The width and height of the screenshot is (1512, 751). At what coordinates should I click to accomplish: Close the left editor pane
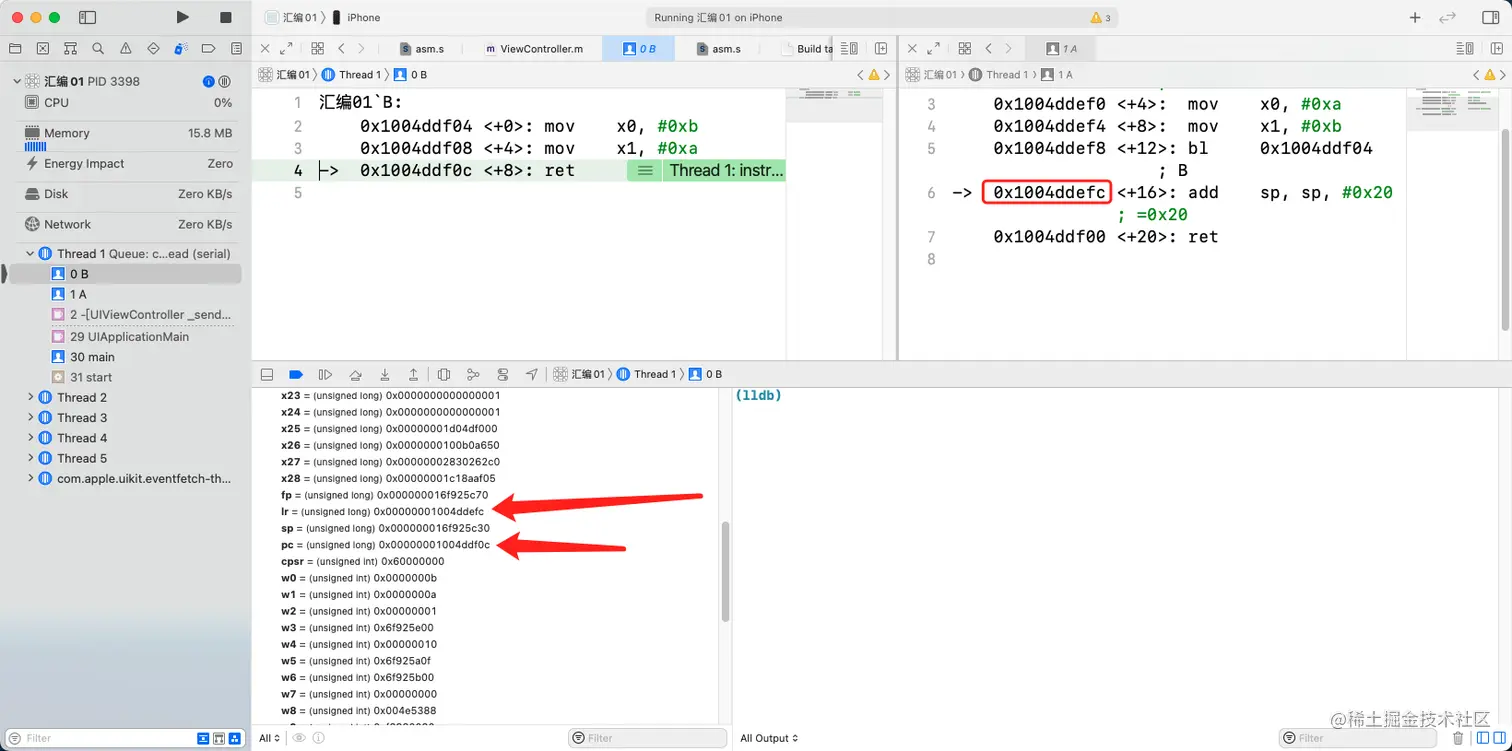point(265,48)
